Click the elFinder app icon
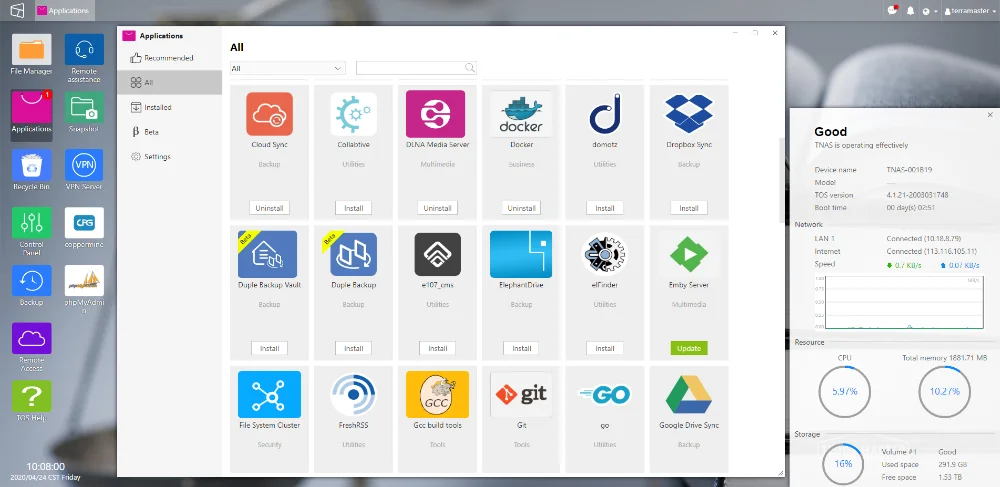 pyautogui.click(x=605, y=254)
